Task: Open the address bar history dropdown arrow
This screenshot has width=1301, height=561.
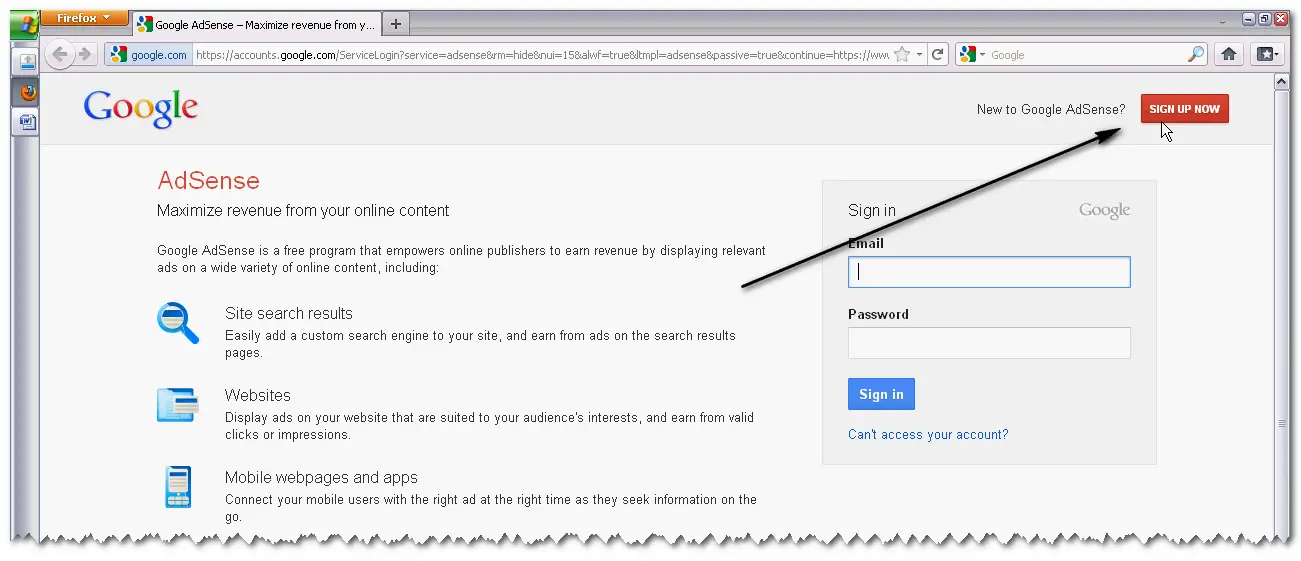Action: [x=919, y=55]
